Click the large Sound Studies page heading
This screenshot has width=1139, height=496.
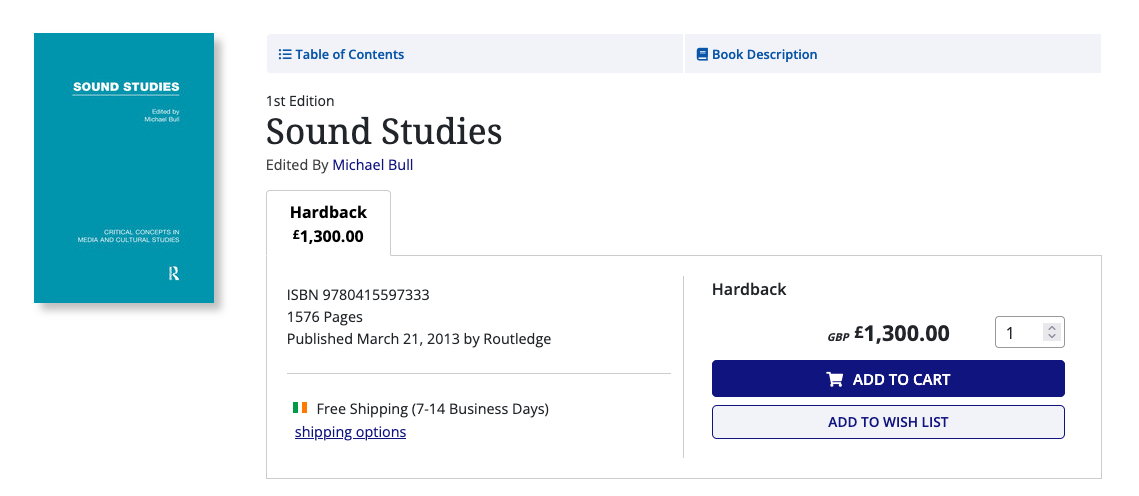[384, 132]
